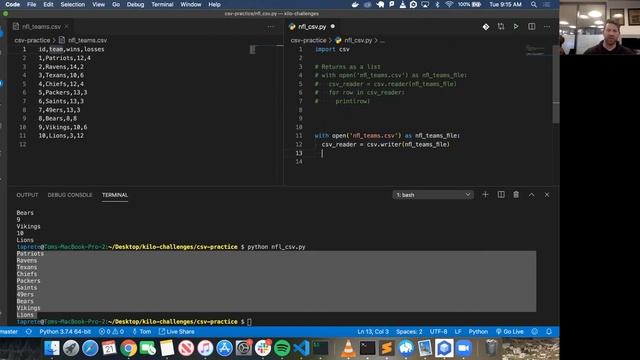Kill terminal with the trash icon
Image resolution: width=640 pixels, height=360 pixels.
(x=516, y=195)
